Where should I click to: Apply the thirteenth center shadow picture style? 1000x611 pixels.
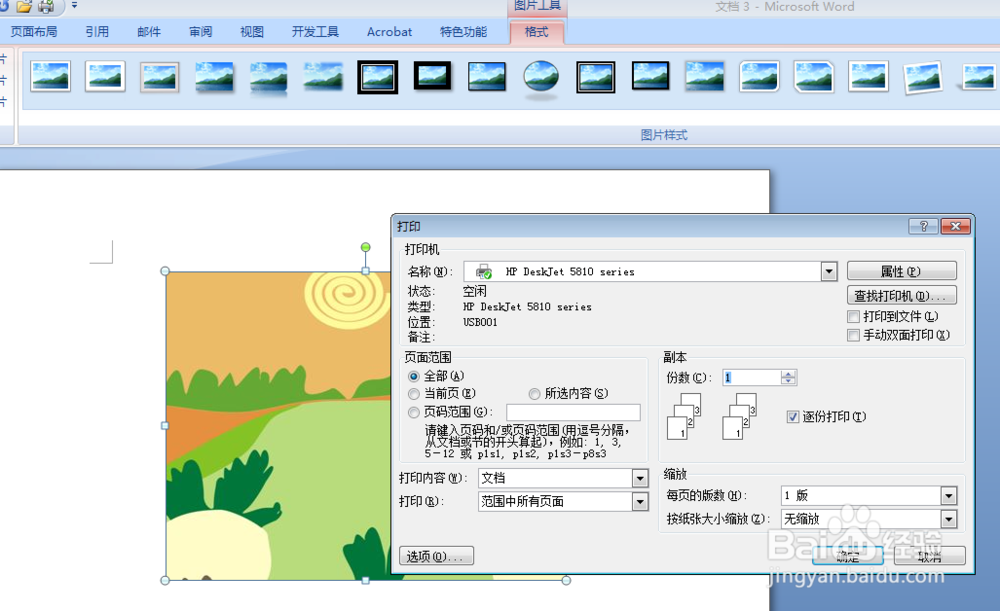point(705,77)
